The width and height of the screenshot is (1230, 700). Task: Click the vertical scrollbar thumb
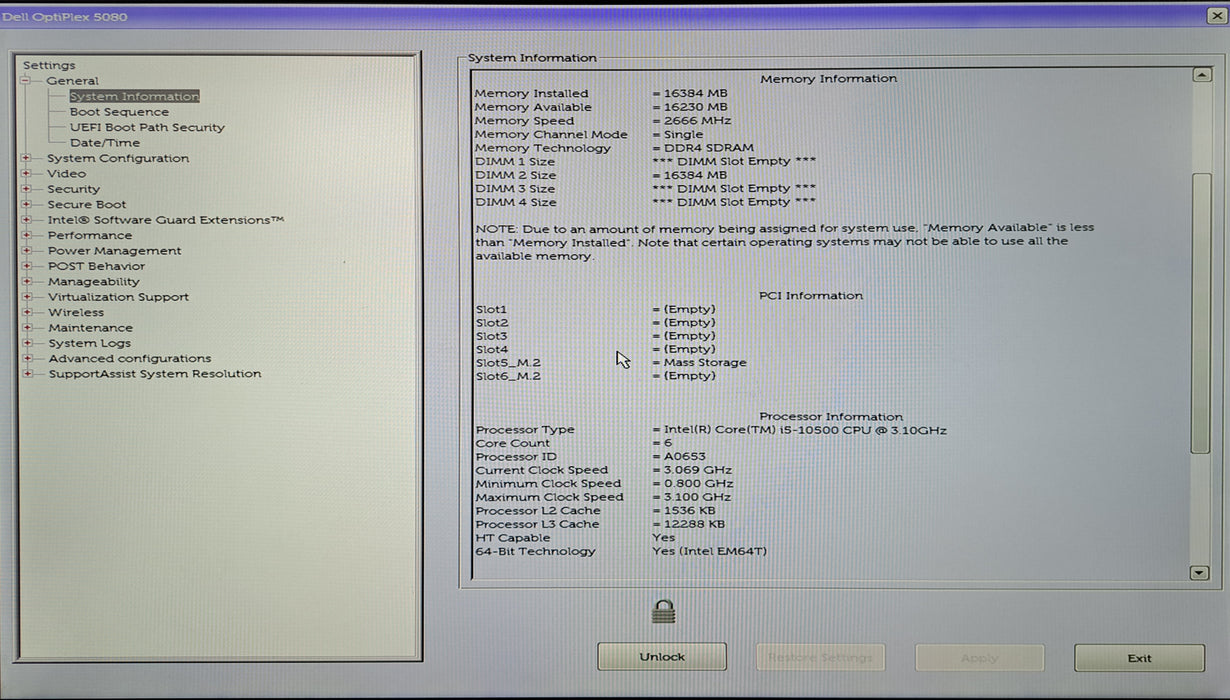[x=1201, y=313]
